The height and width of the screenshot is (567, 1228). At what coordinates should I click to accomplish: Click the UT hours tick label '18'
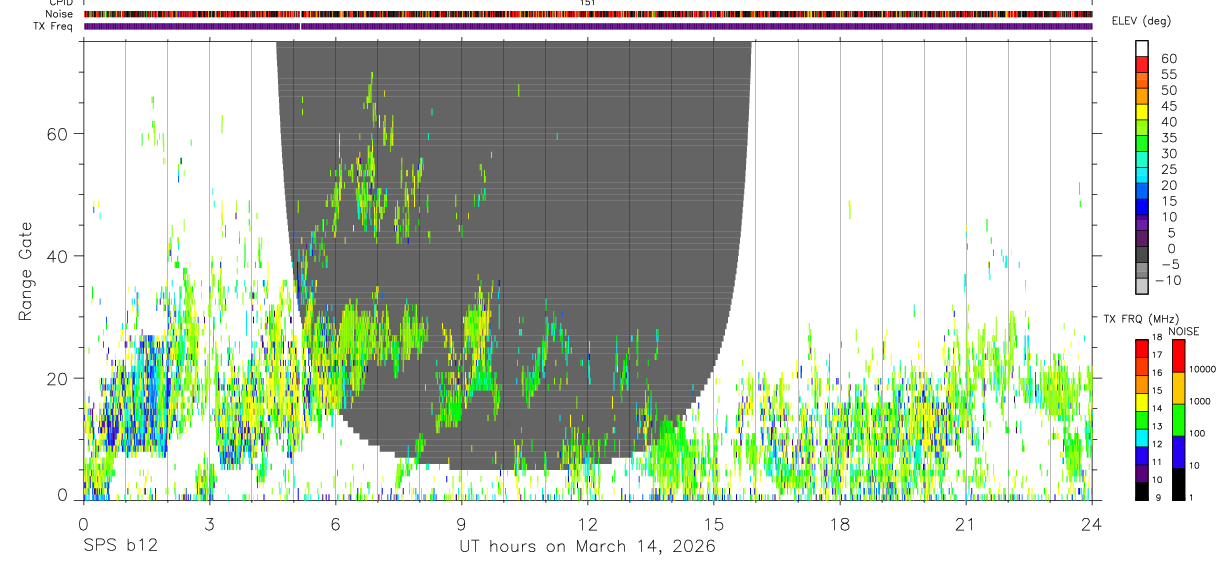point(840,524)
